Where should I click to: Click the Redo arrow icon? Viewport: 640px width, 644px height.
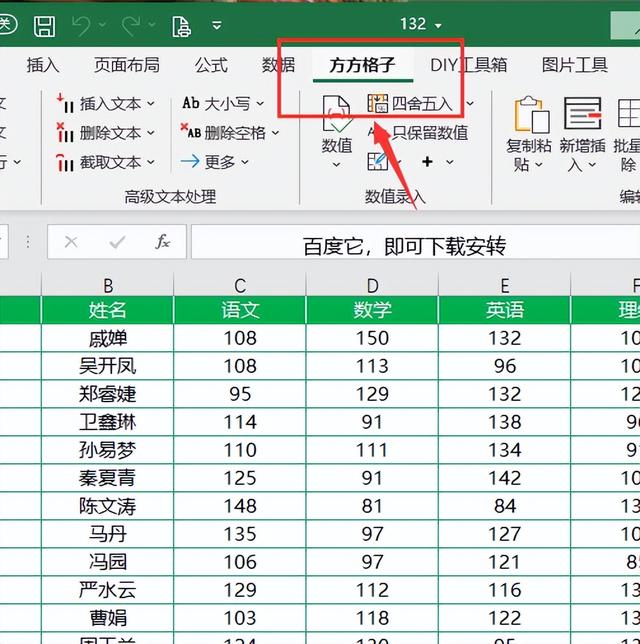click(131, 26)
